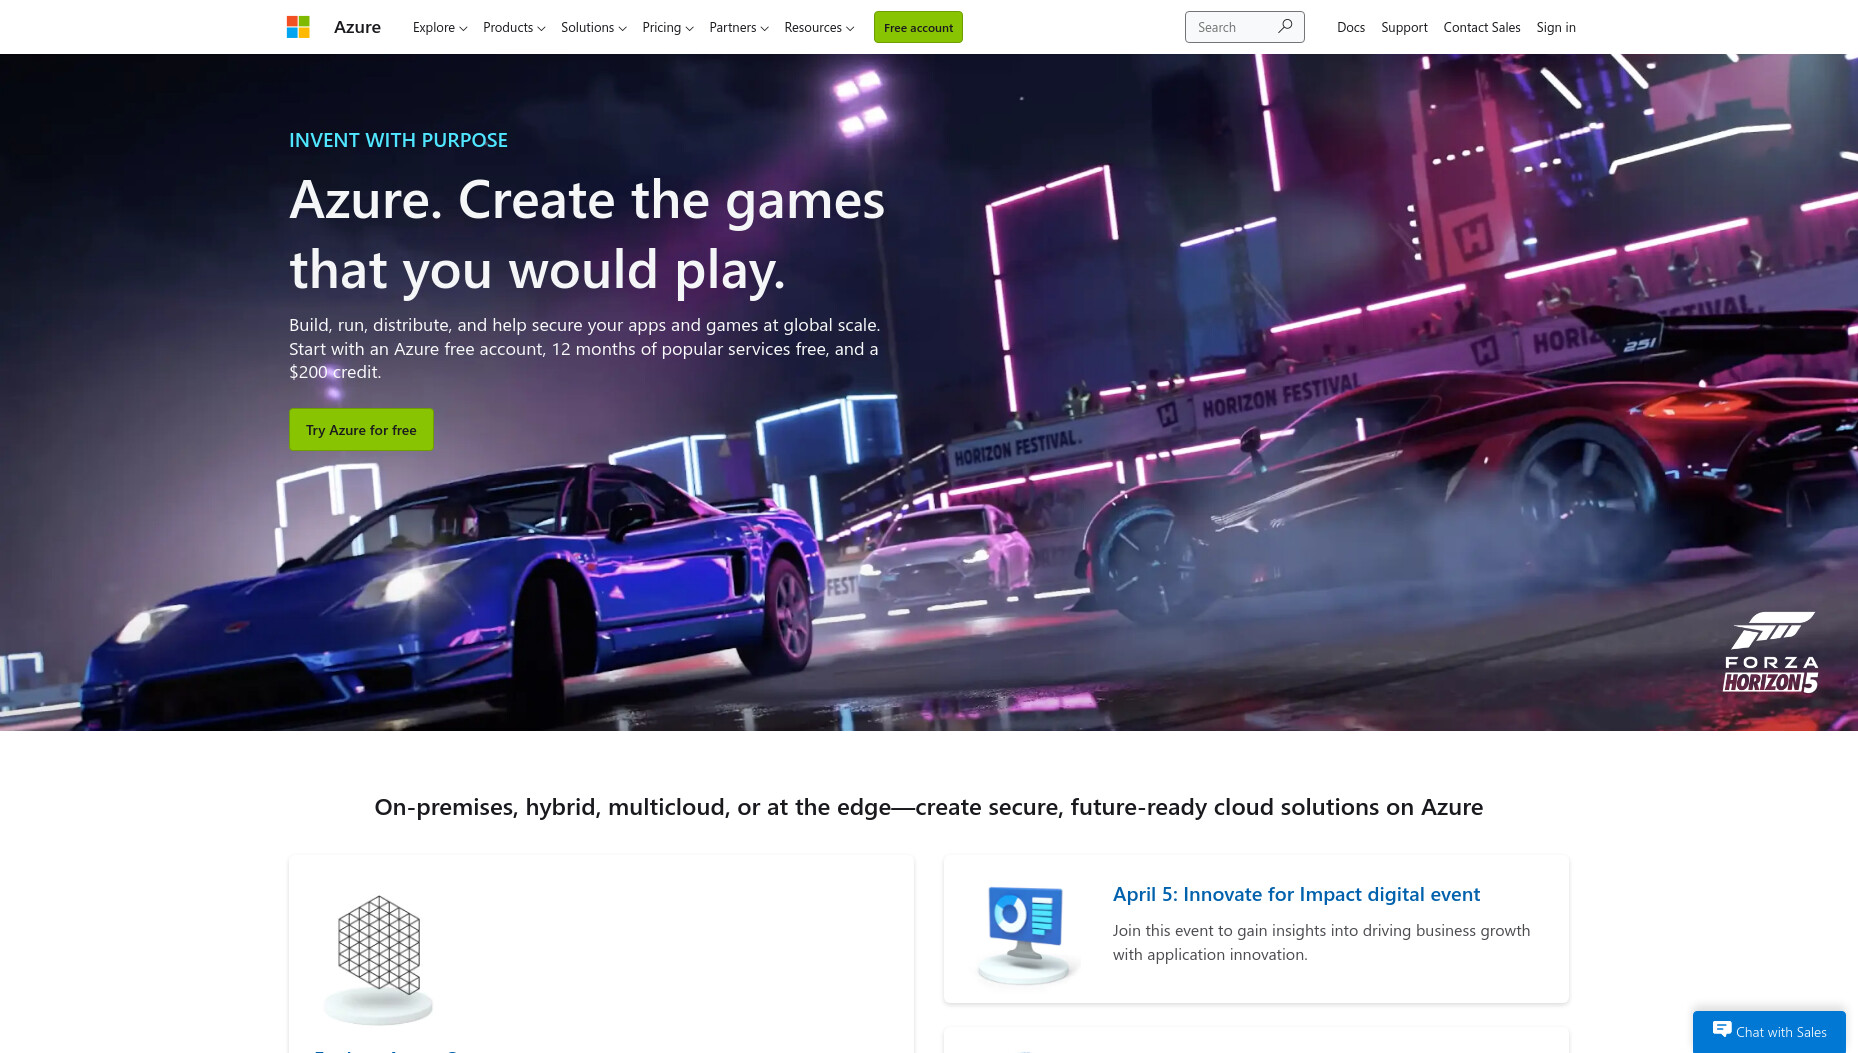Click the Free account button
1858x1053 pixels.
coord(918,27)
